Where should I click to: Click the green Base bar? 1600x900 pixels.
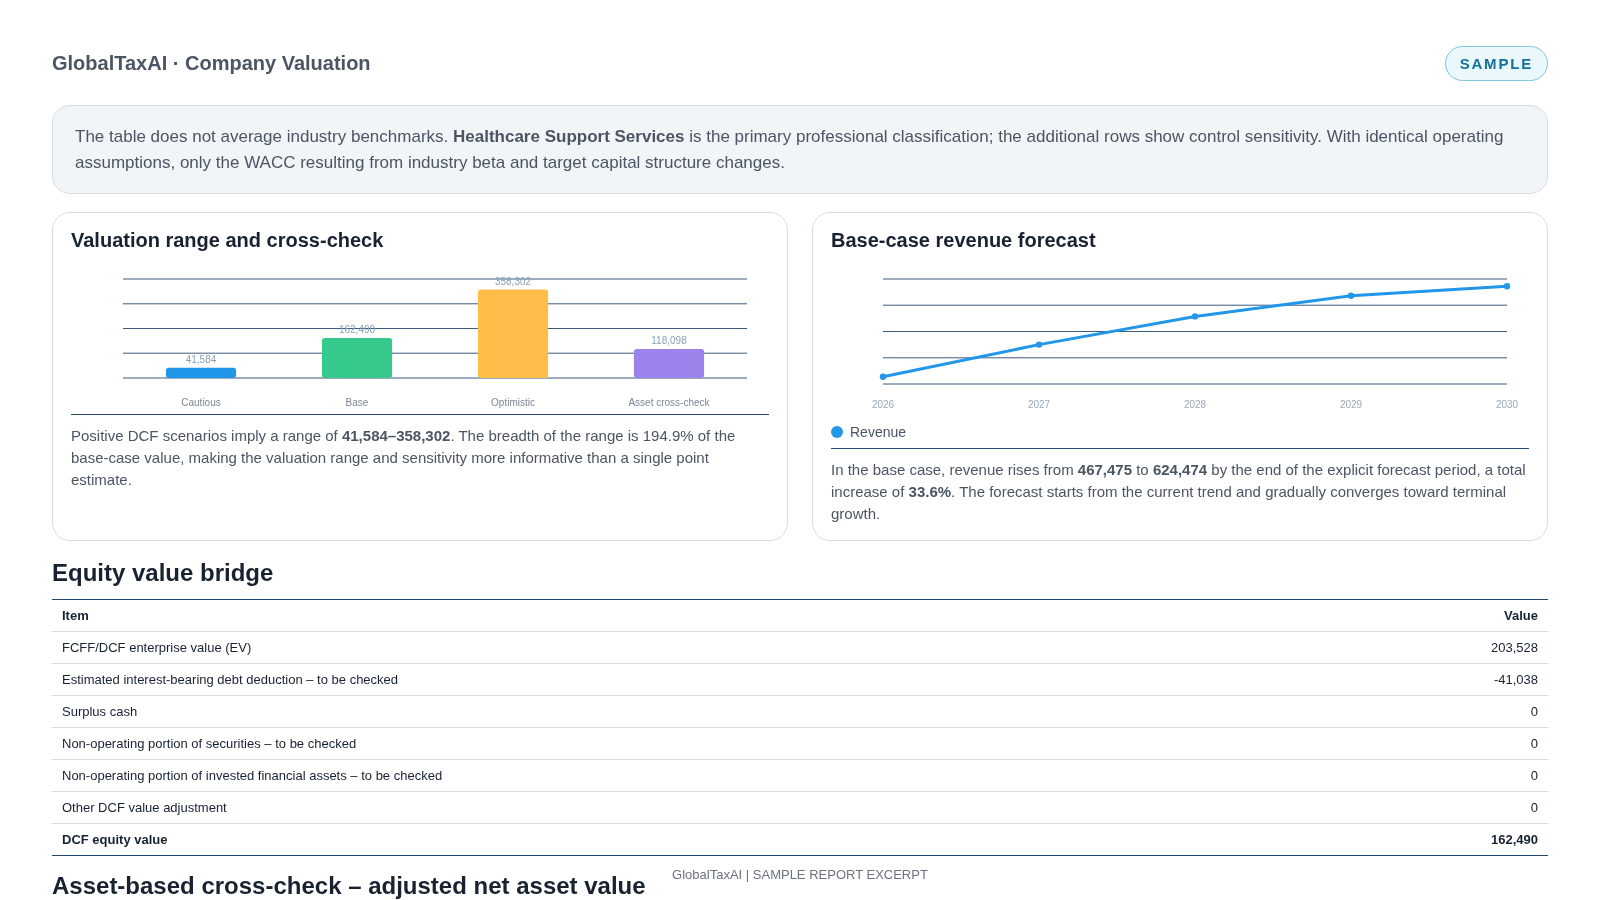pos(357,358)
